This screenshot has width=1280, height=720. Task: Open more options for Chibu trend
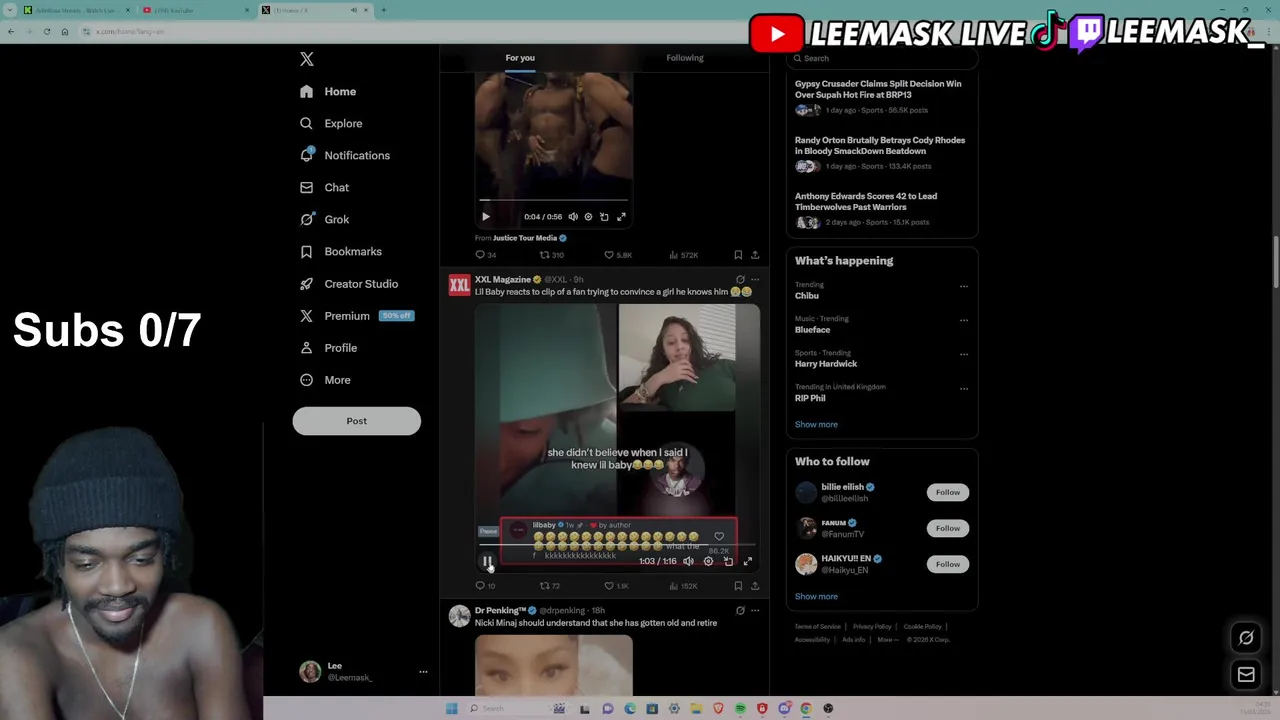point(964,286)
